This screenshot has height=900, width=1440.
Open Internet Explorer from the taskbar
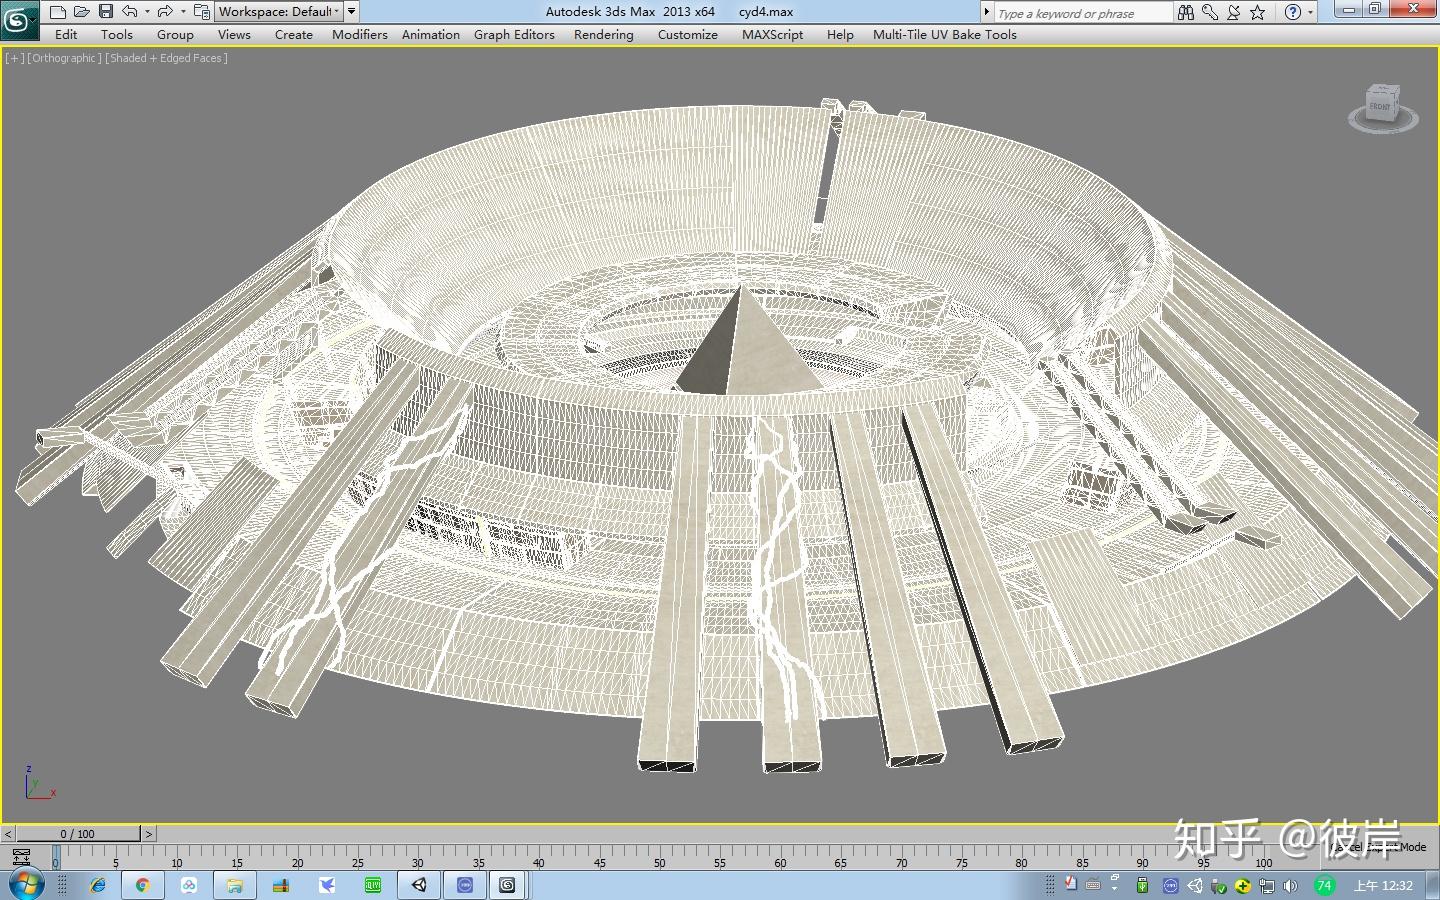98,885
